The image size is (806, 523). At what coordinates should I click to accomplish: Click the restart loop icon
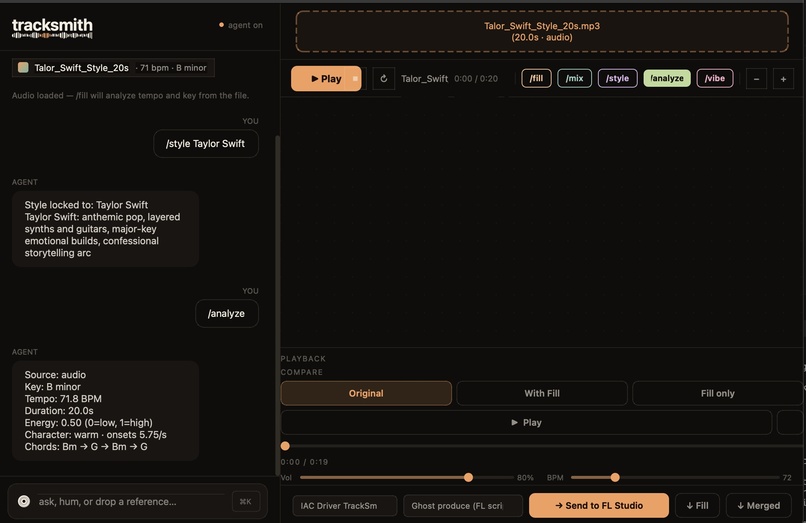pyautogui.click(x=383, y=79)
